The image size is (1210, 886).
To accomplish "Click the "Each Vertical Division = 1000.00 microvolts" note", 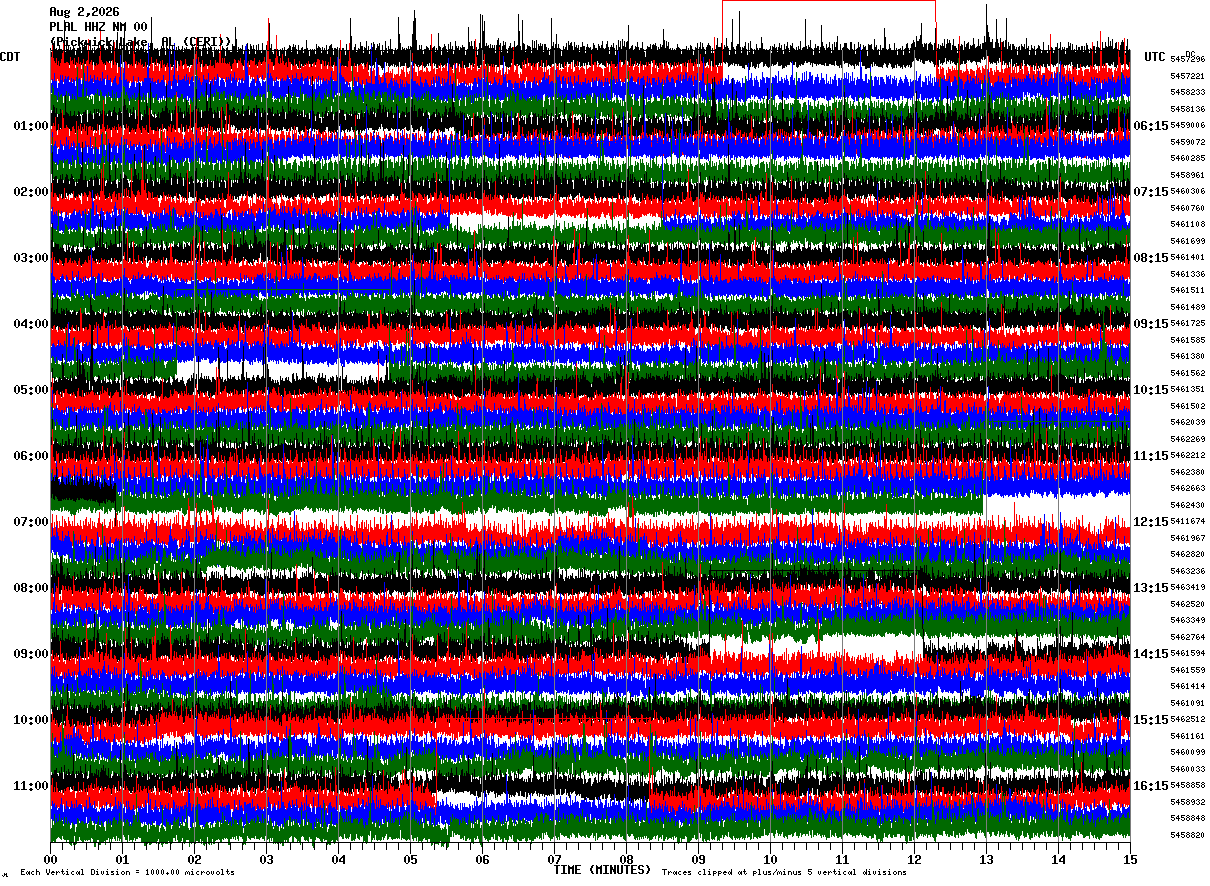I will [127, 873].
